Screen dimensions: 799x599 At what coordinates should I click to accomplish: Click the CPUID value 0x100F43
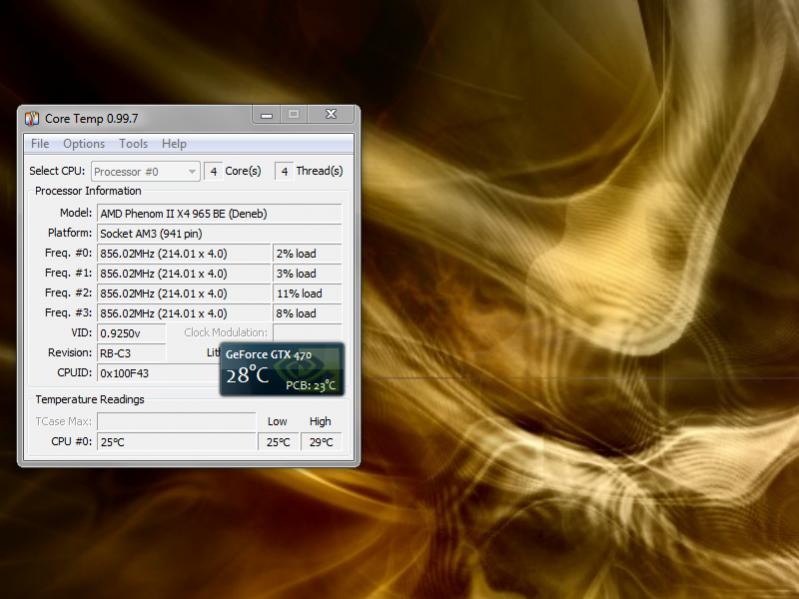tap(158, 373)
